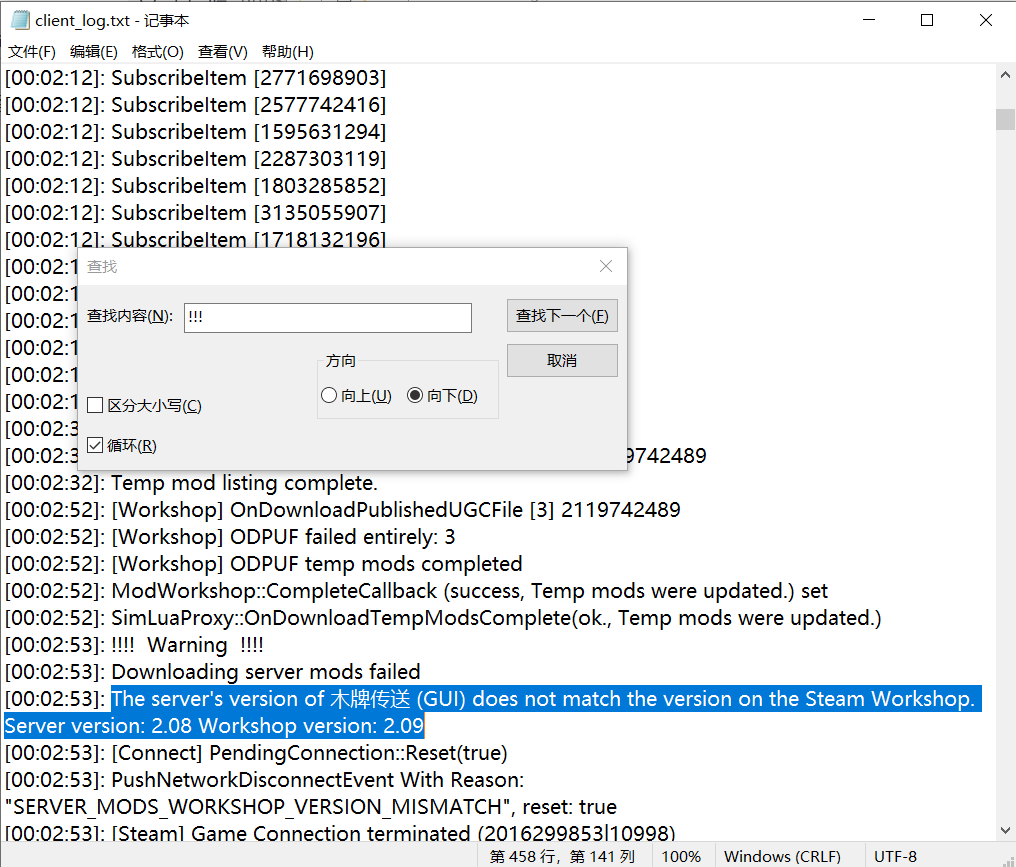Click the scrollbar up arrow
Screen dimensions: 1016x867
click(x=1005, y=75)
